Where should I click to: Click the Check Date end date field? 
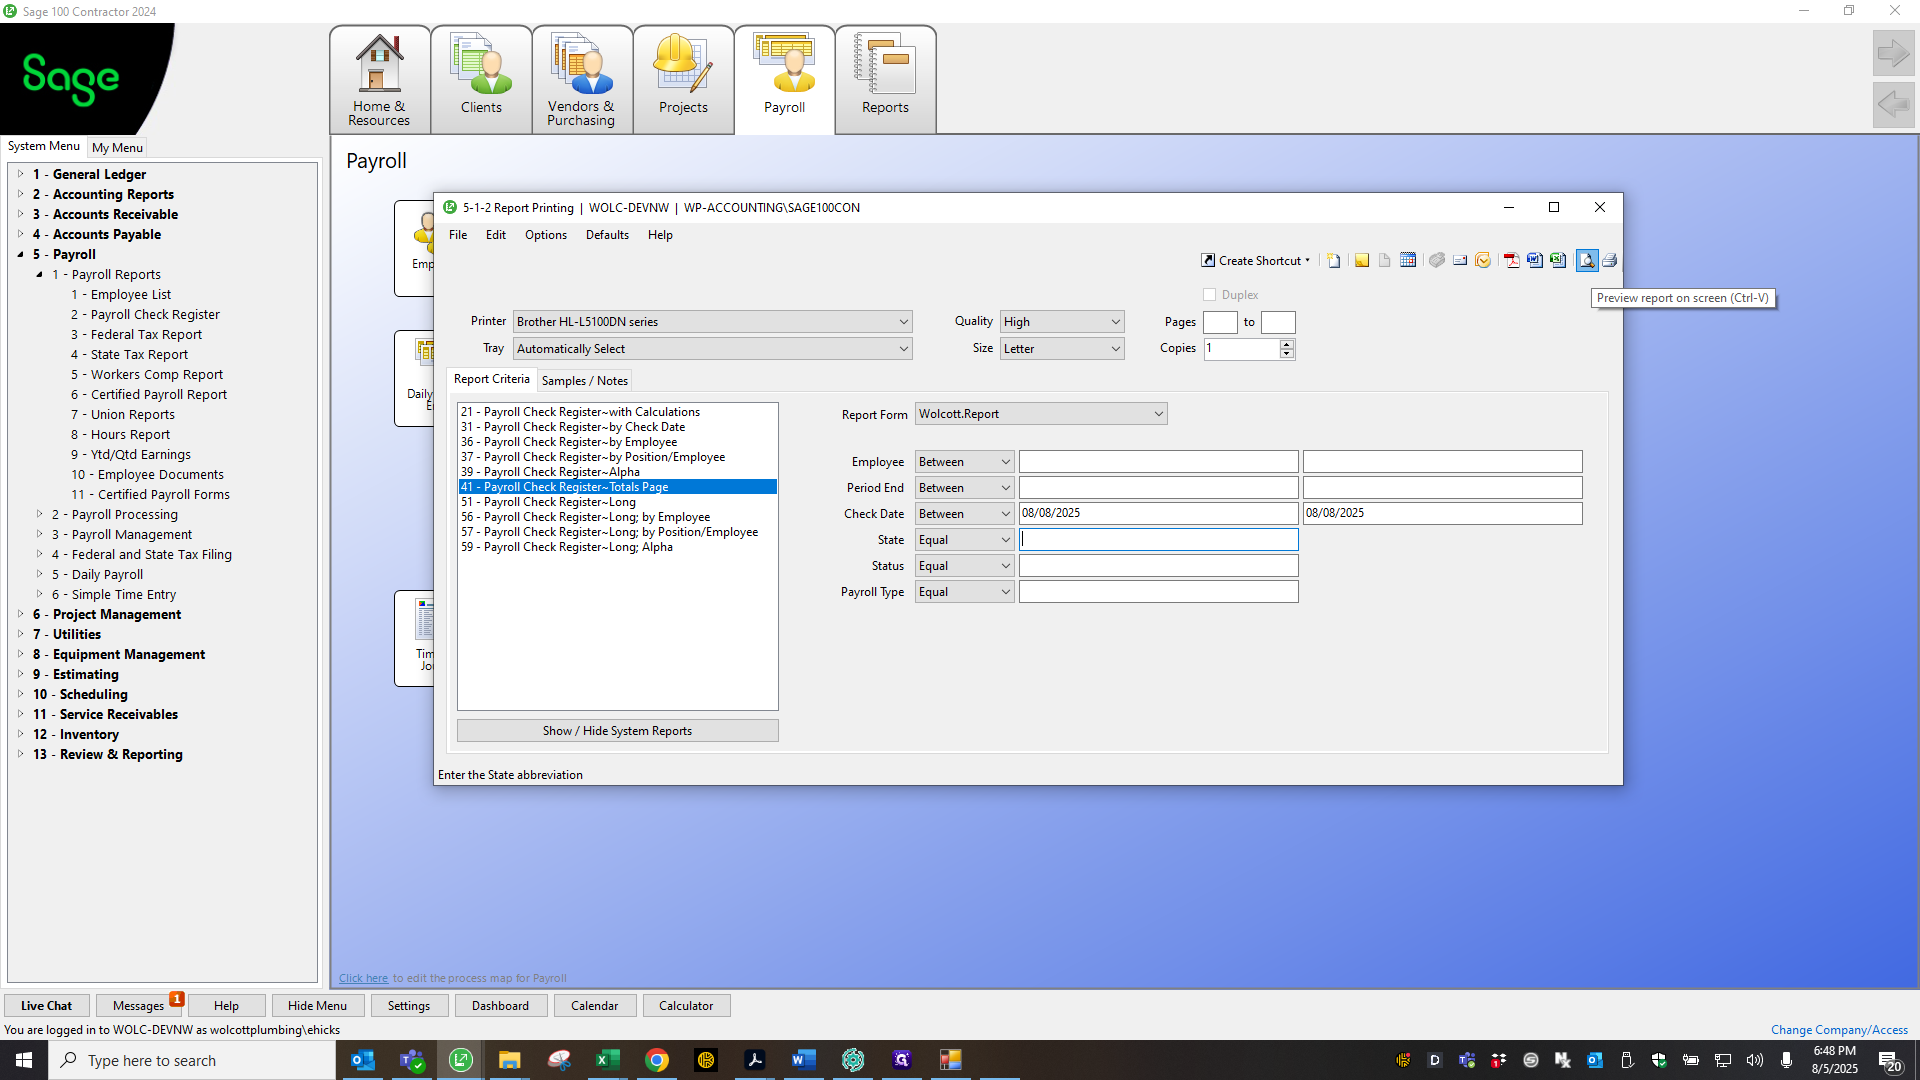pos(1442,513)
